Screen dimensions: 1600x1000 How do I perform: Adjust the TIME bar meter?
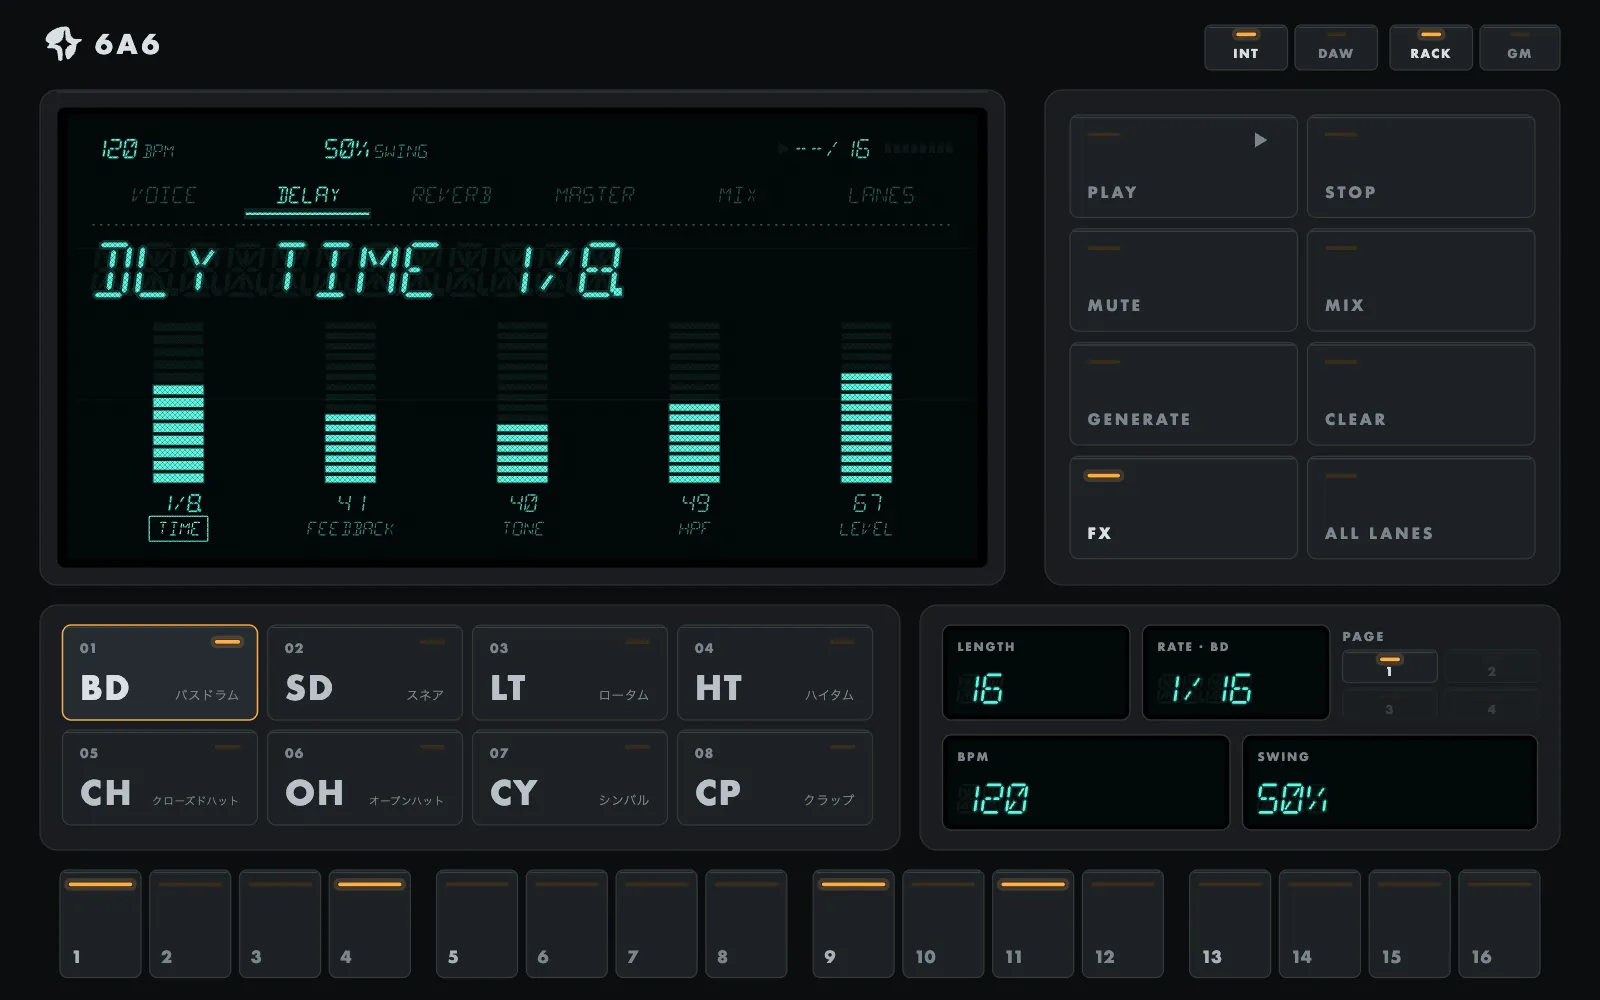coord(178,403)
